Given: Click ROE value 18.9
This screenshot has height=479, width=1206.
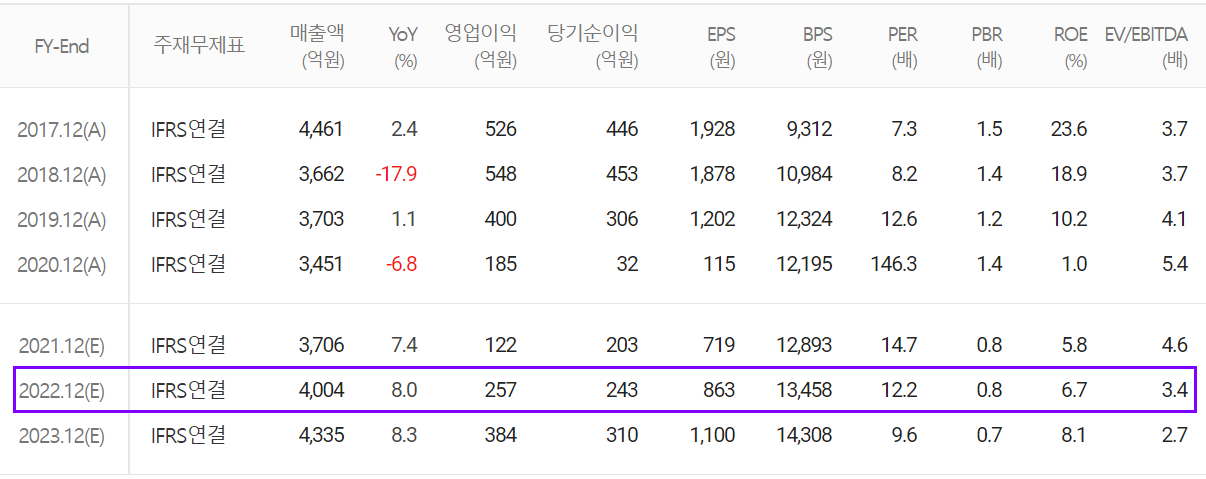Looking at the screenshot, I should point(1070,174).
